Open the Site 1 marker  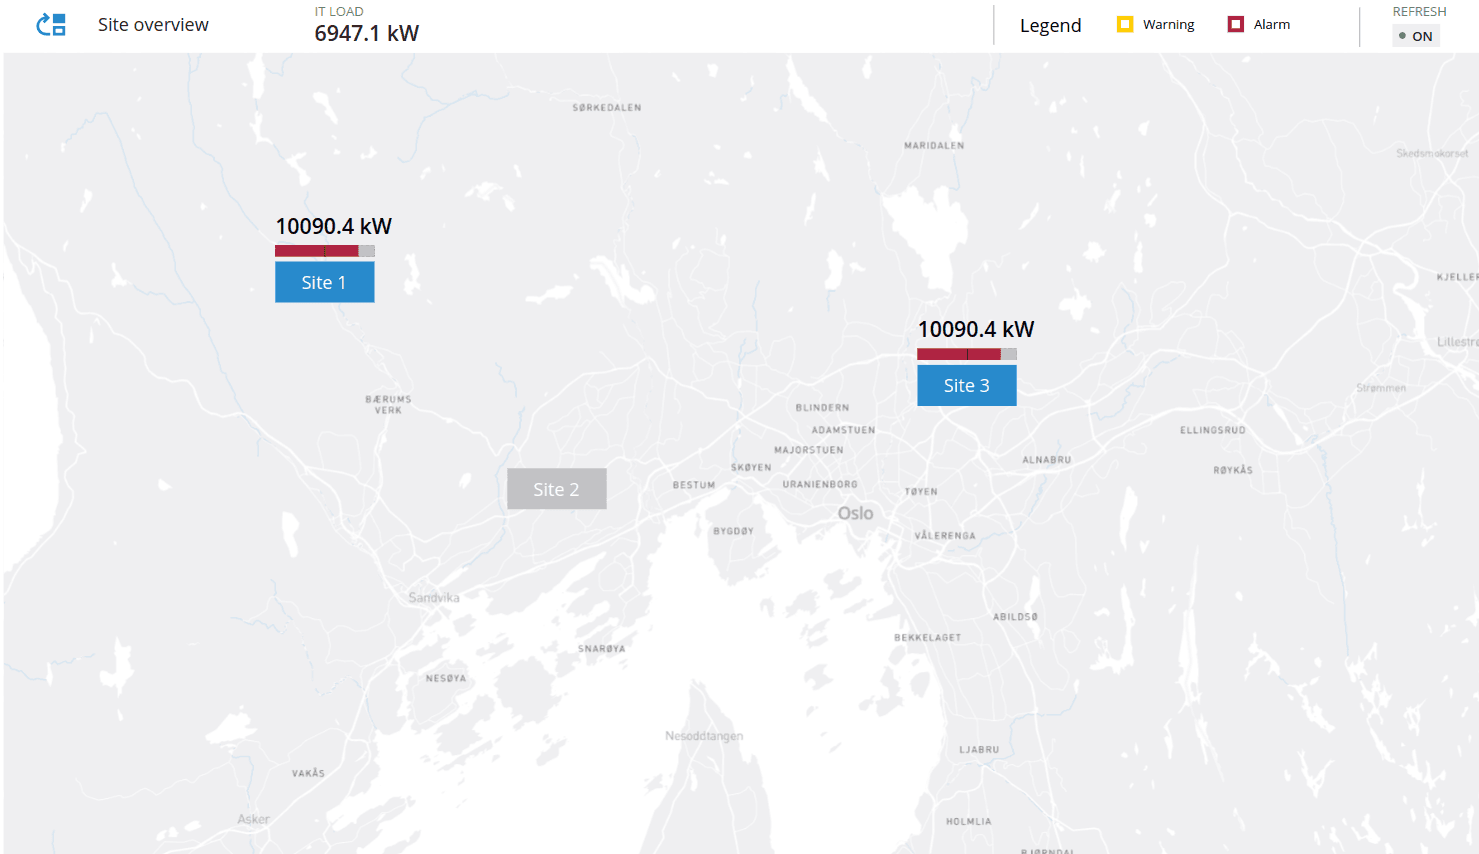pyautogui.click(x=324, y=282)
